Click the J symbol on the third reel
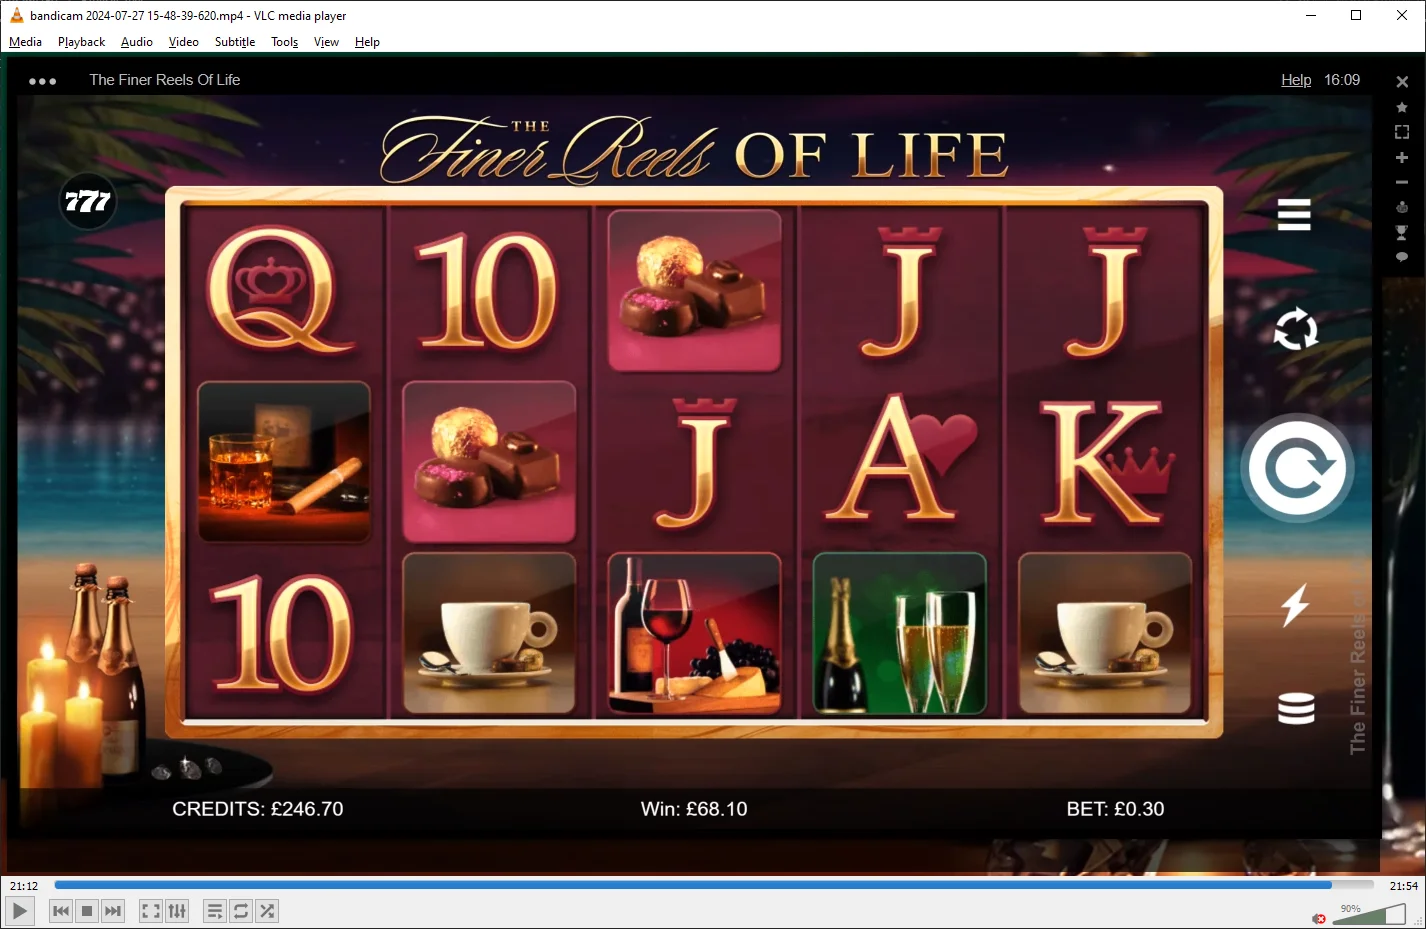This screenshot has width=1426, height=929. [696, 462]
